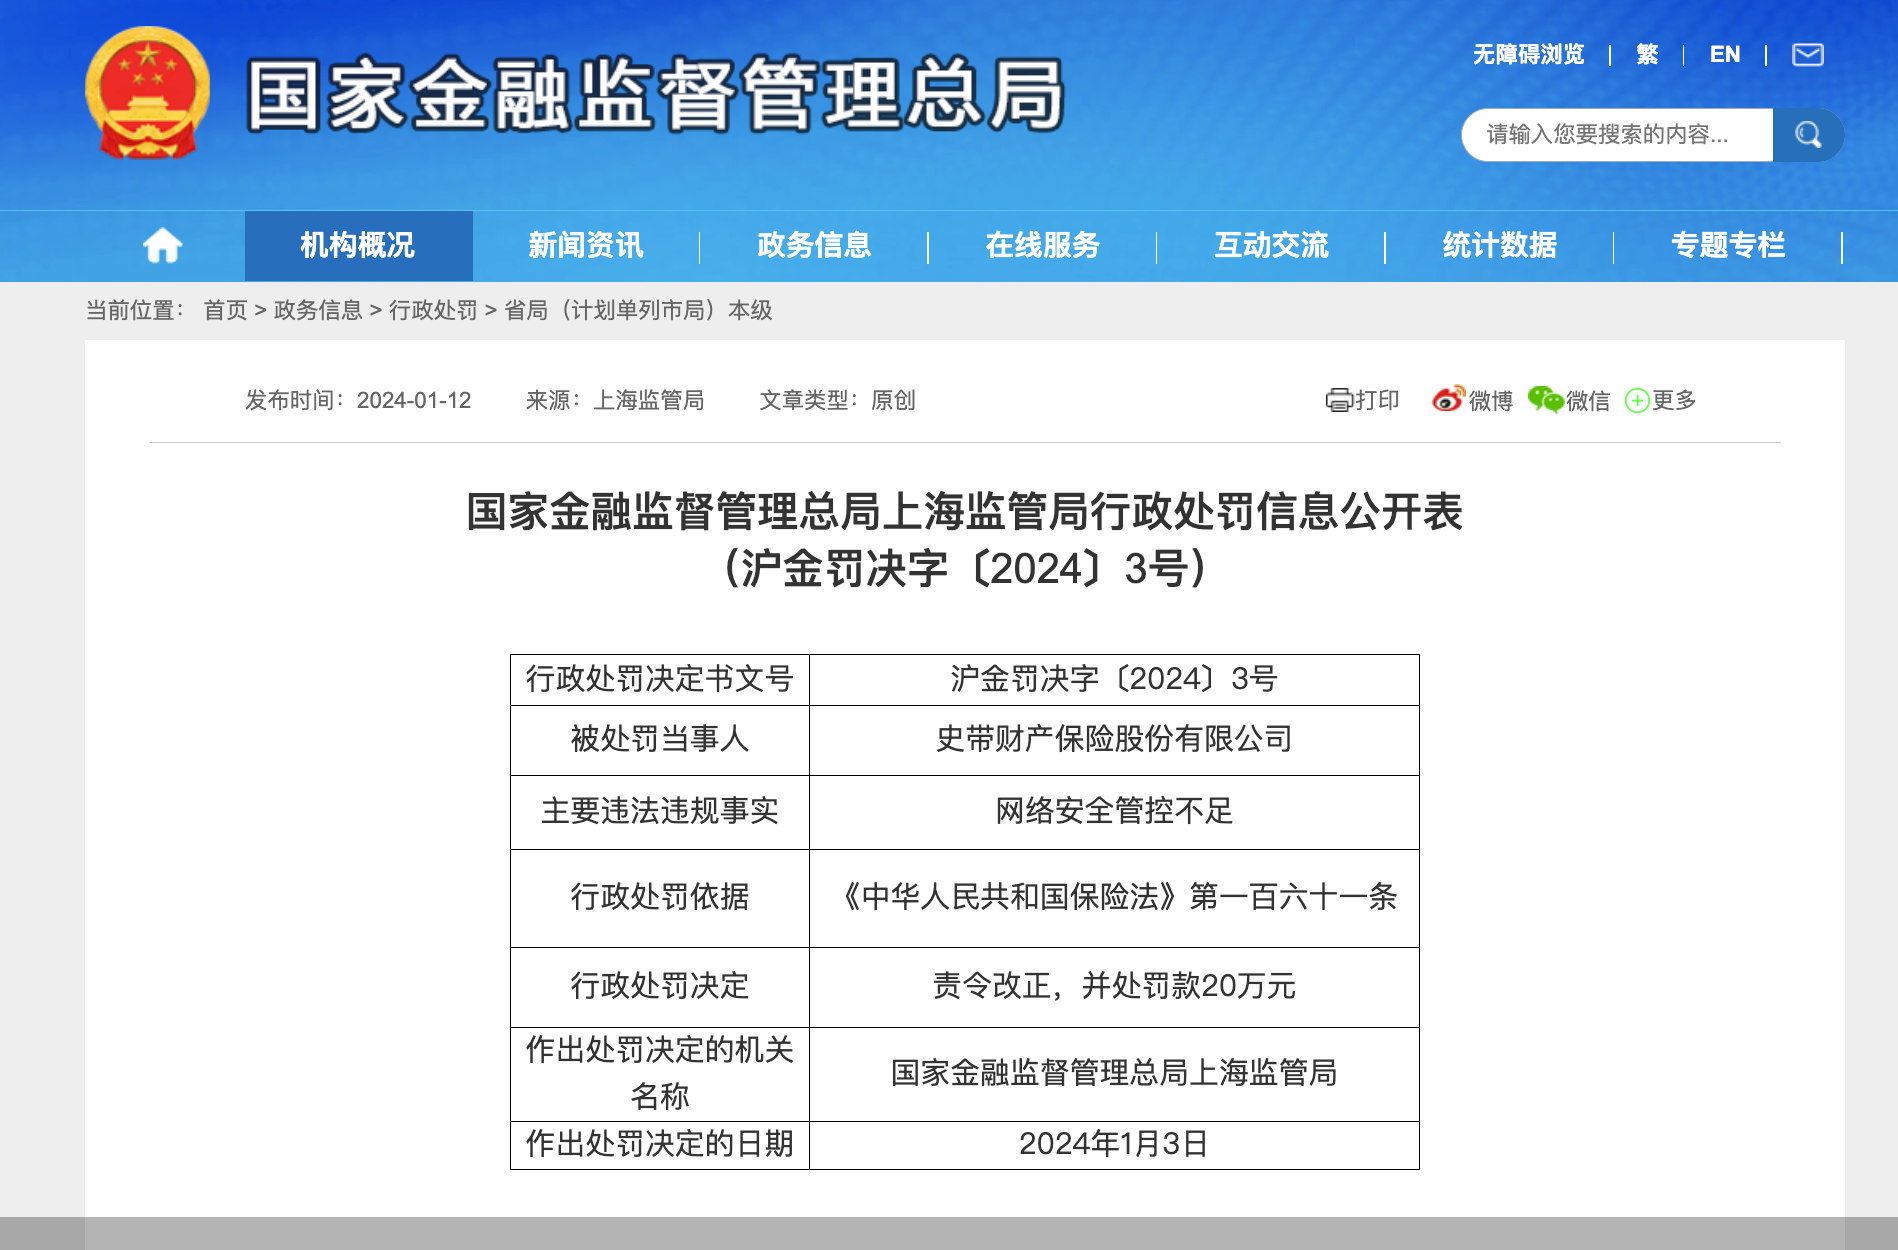Open the 政务信息 navigation menu
1898x1250 pixels.
813,245
